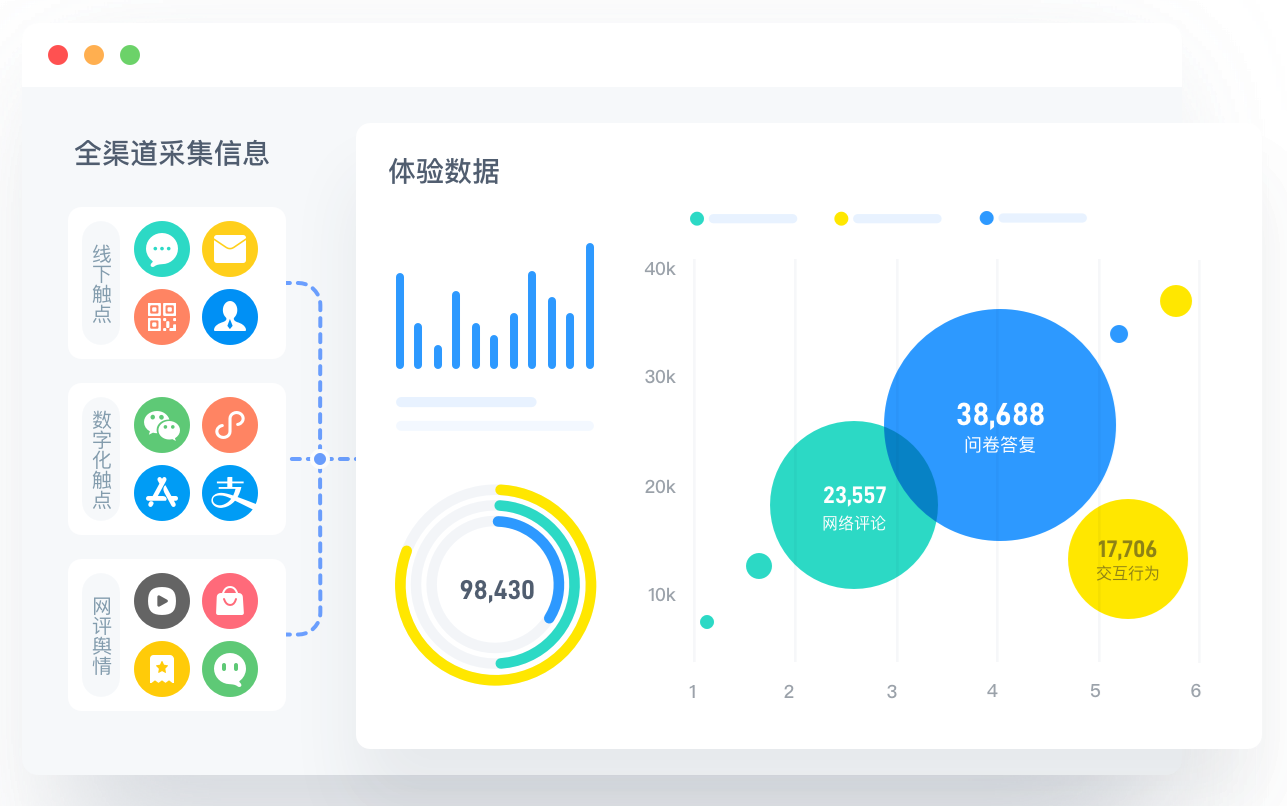The height and width of the screenshot is (806, 1287).
Task: Click the yellow star bookmark icon
Action: (162, 669)
